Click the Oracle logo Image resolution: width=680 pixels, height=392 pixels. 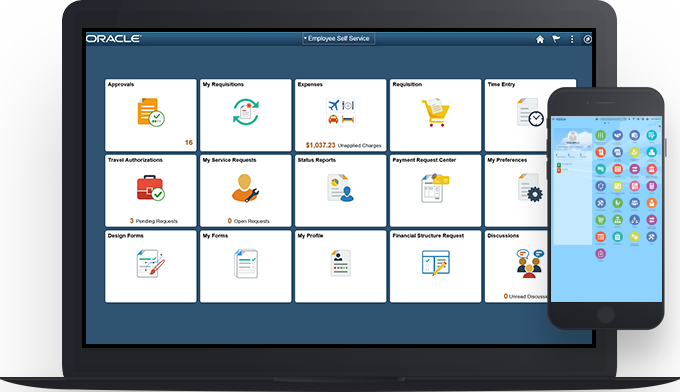[114, 39]
